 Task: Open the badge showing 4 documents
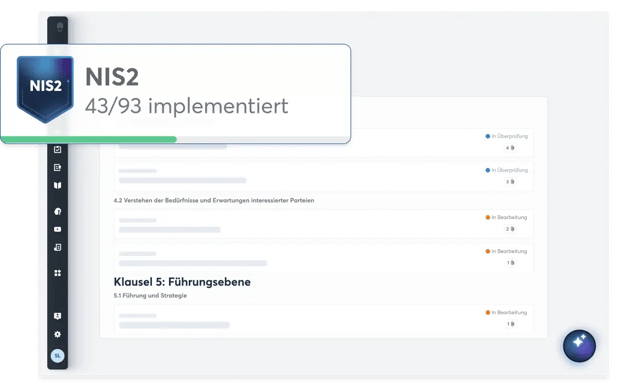point(510,148)
